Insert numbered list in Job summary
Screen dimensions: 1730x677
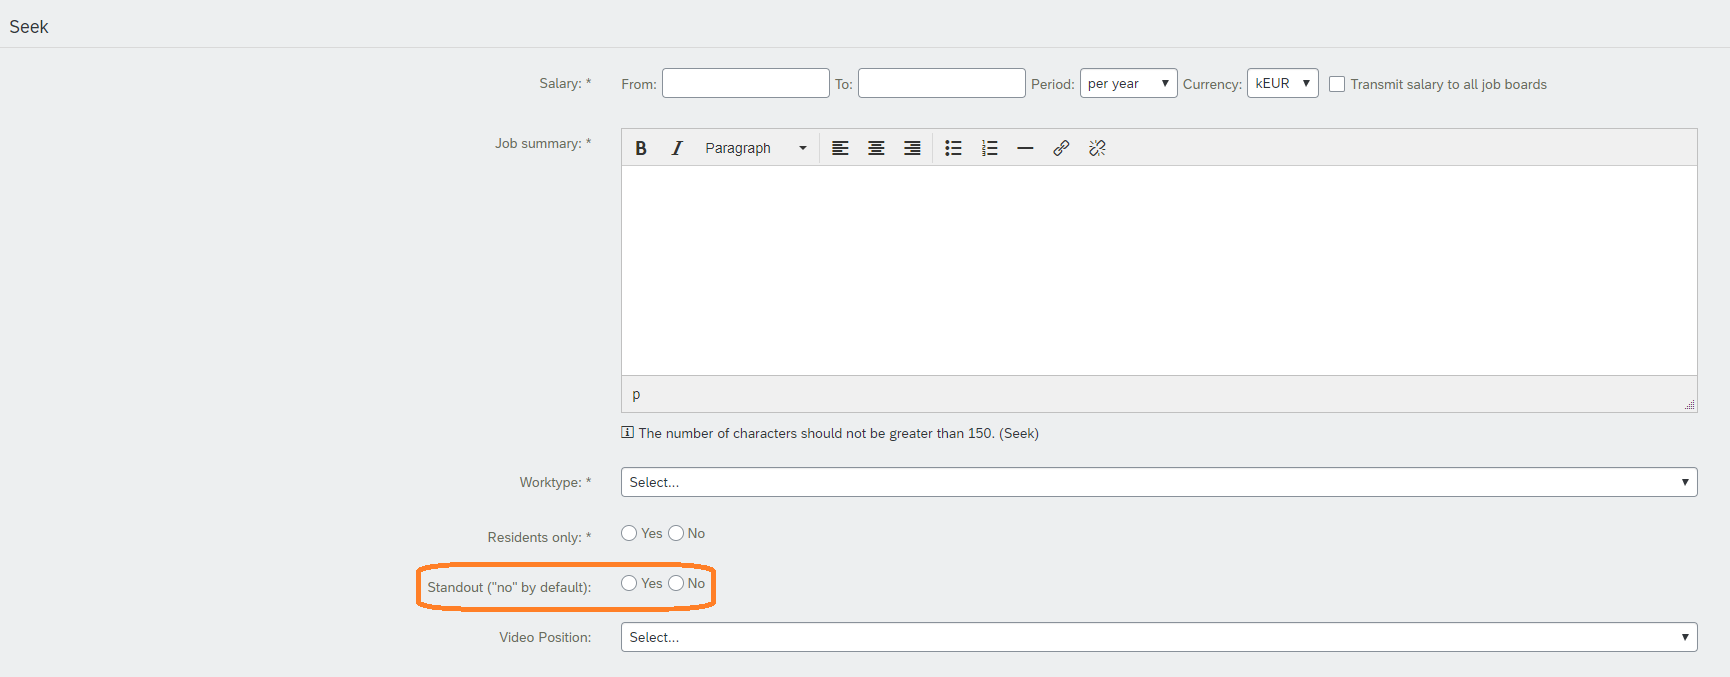click(989, 148)
